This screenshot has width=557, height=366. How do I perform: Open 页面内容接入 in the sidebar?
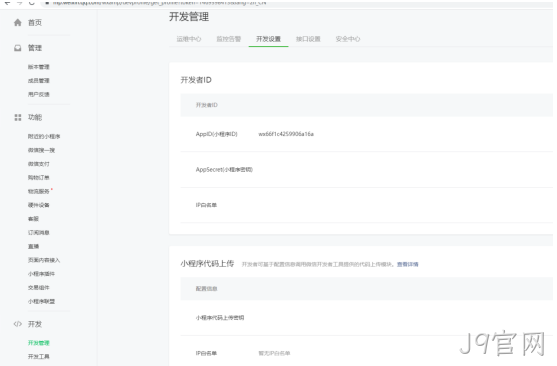tap(44, 260)
